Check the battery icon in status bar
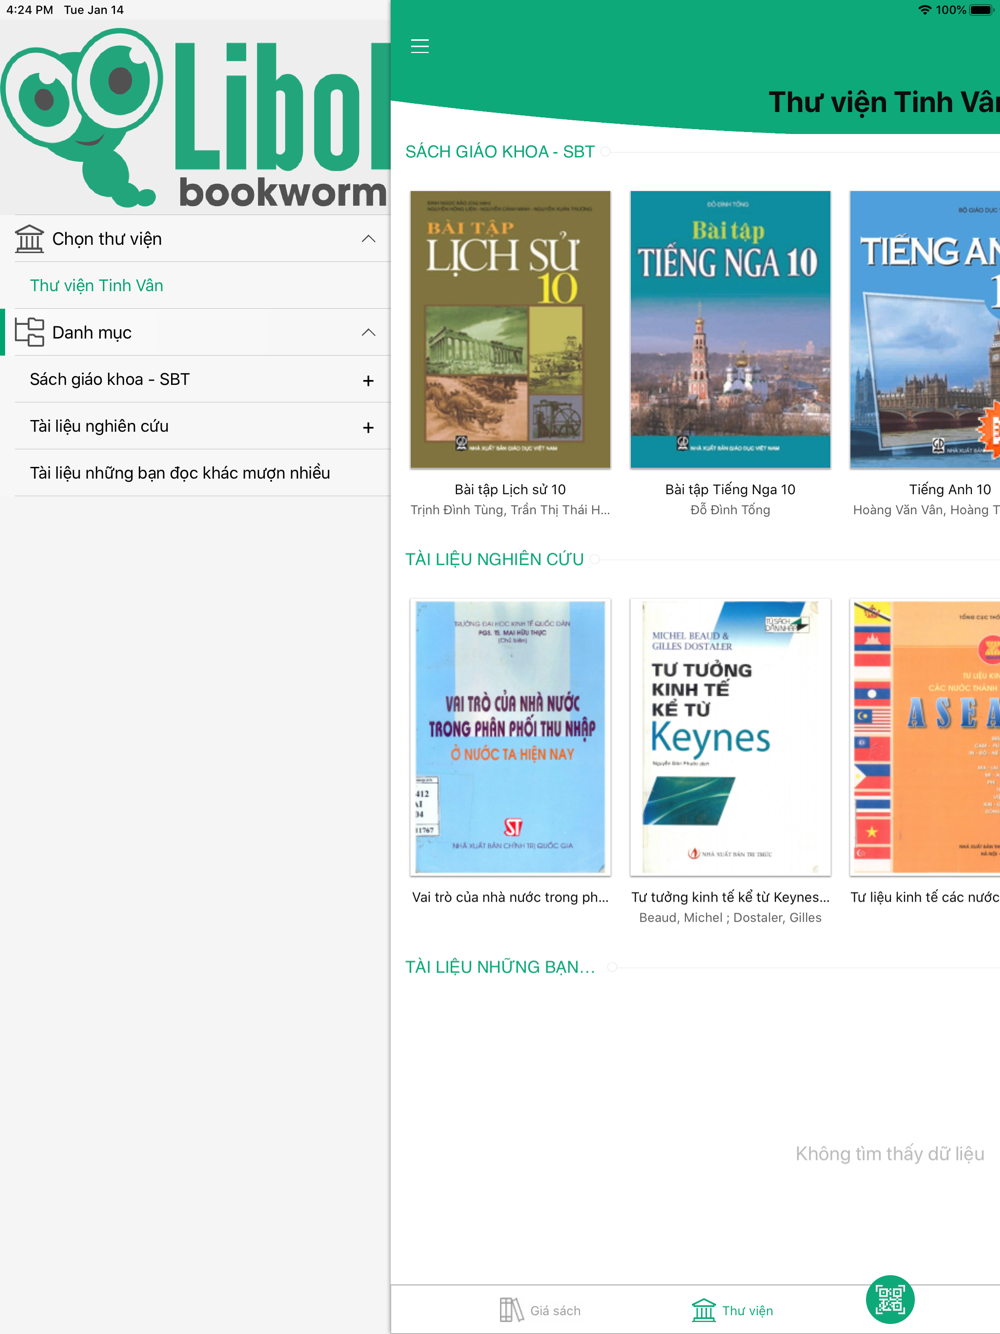Screen dimensions: 1000x1334 (981, 10)
